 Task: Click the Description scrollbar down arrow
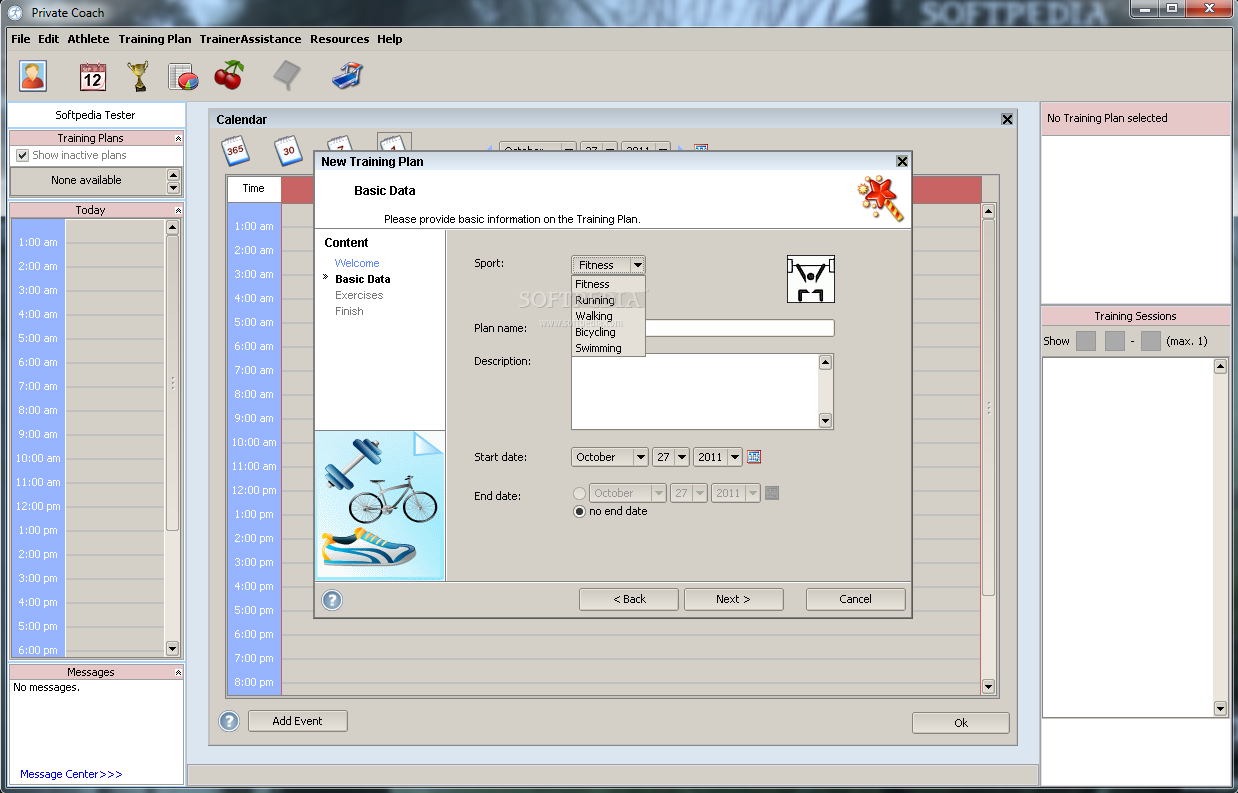[825, 421]
